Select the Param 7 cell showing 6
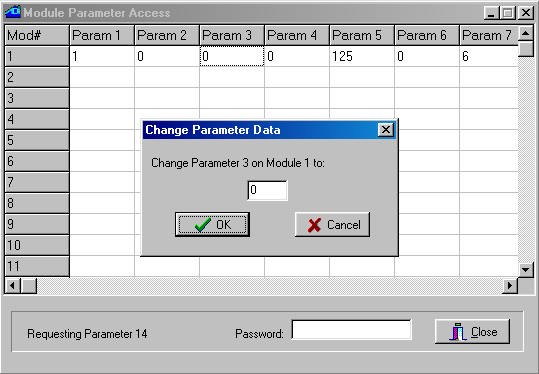This screenshot has height=374, width=539. [489, 56]
